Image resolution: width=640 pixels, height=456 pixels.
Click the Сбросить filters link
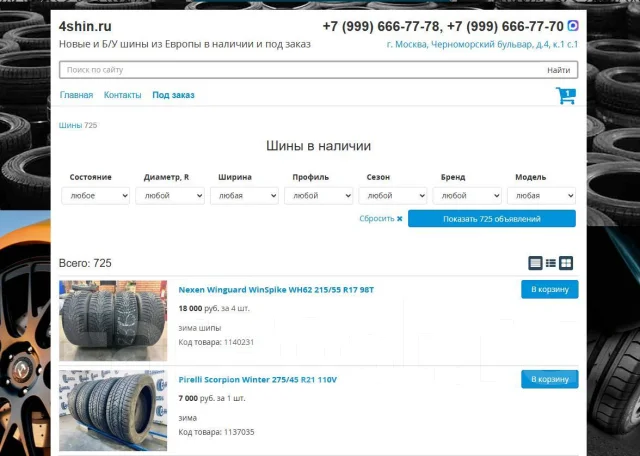tap(377, 219)
